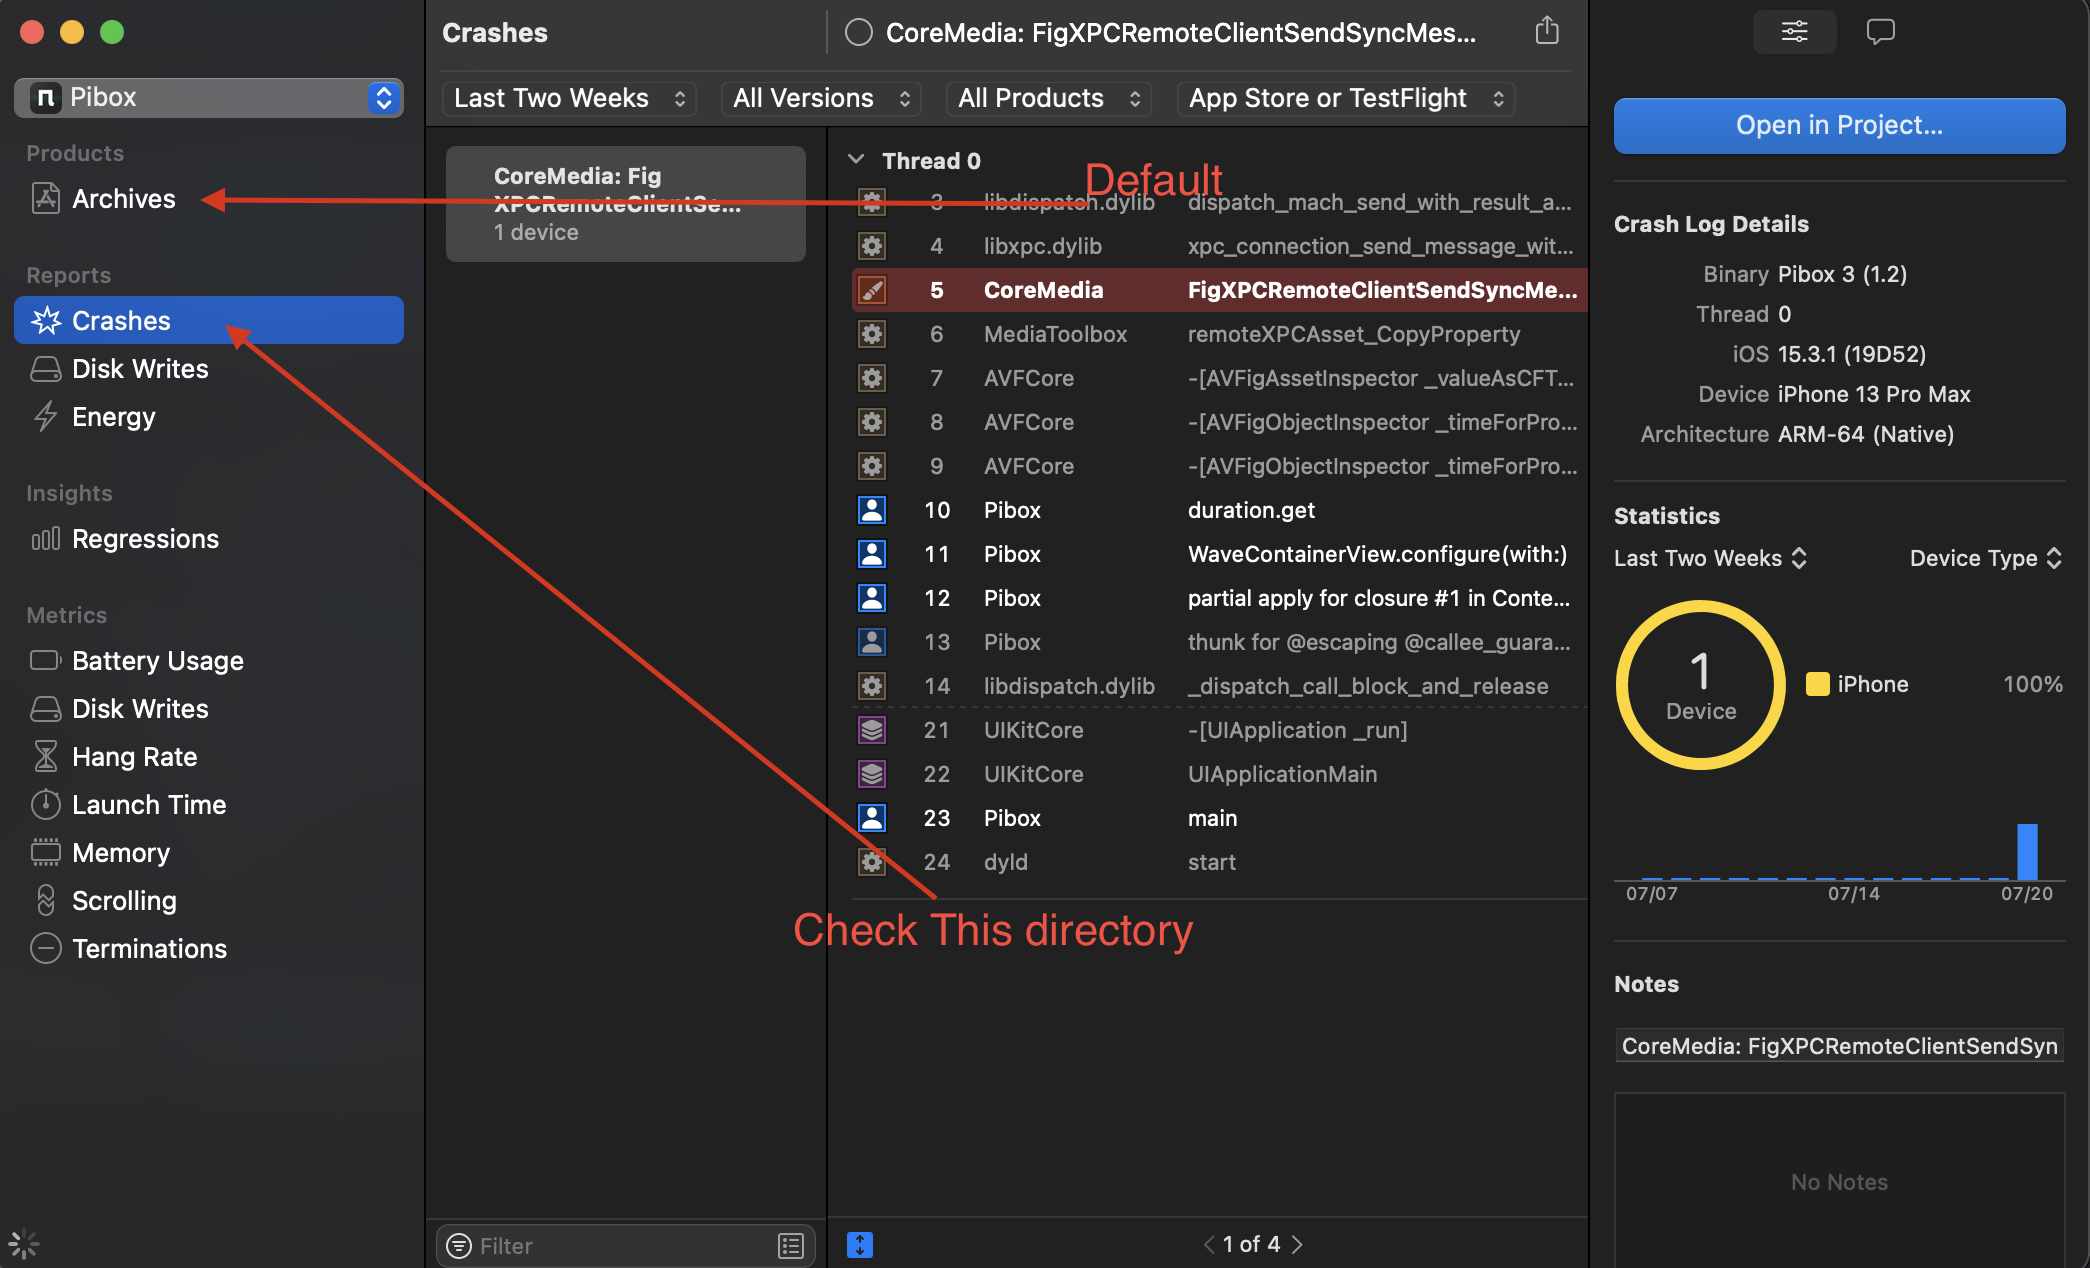Click into the crash Filter field
Screen dimensions: 2090x1268
click(x=625, y=1246)
